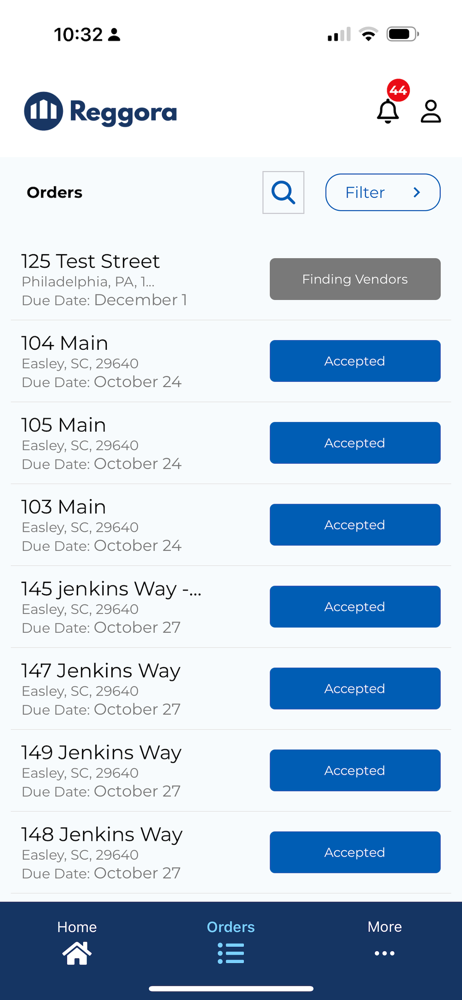Tap the Reggora logo
The image size is (462, 1000).
click(100, 111)
